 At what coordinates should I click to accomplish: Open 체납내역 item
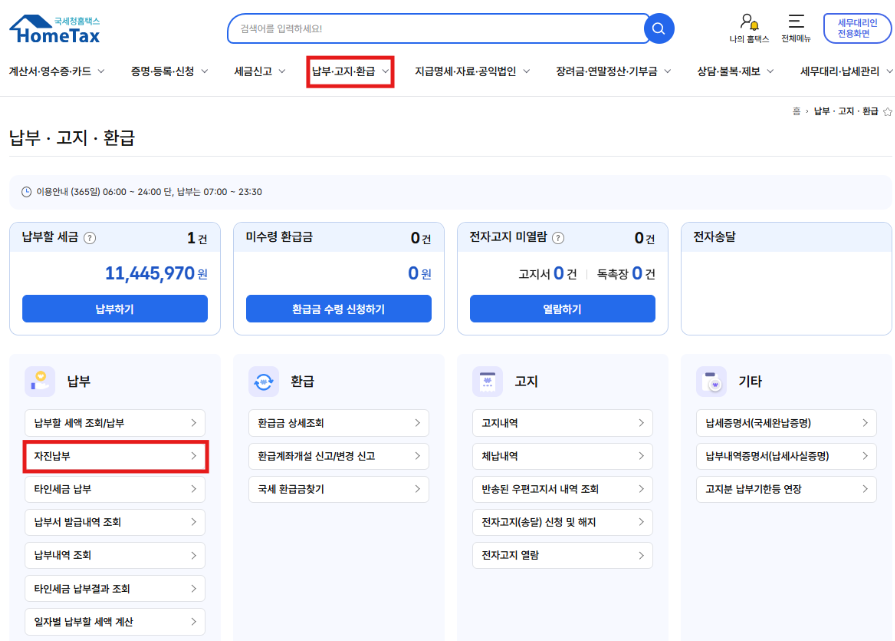point(562,456)
